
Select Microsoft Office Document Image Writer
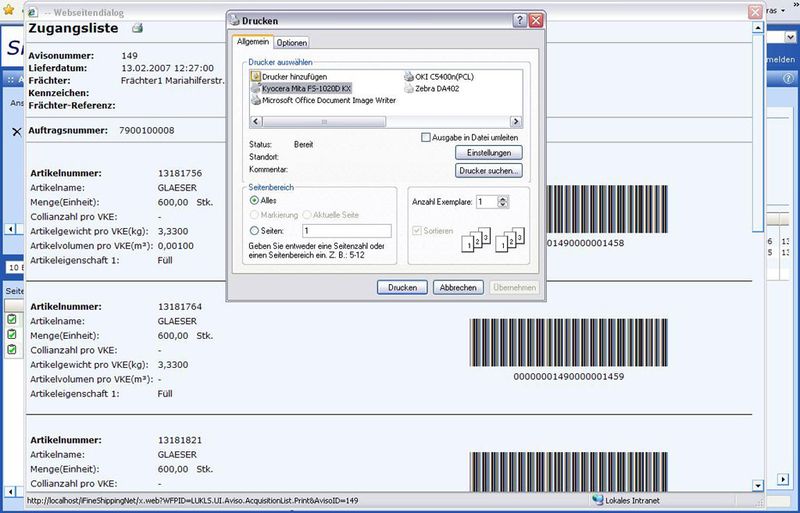pos(256,100)
